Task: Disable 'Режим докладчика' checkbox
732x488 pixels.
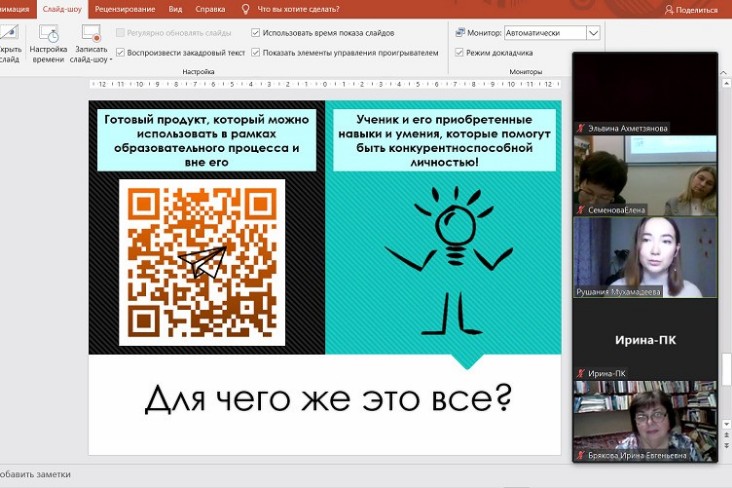Action: pos(460,52)
